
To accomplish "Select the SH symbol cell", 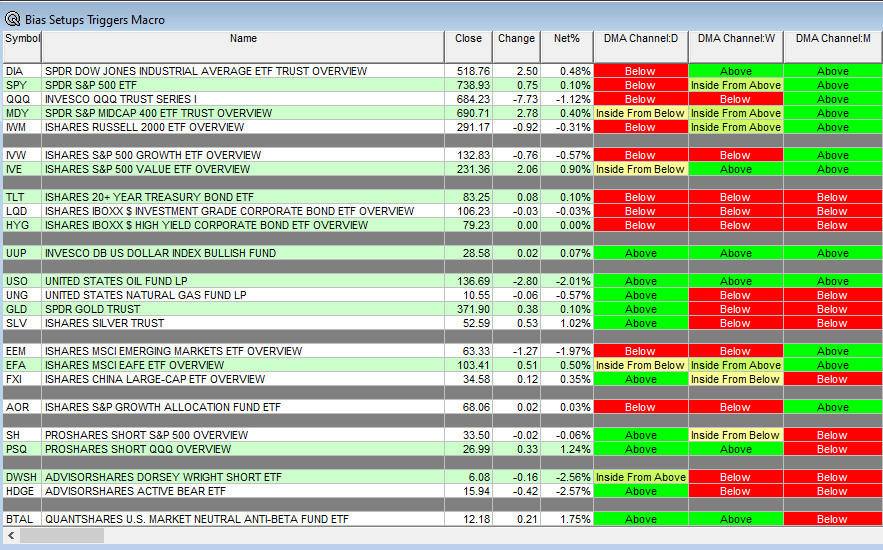I will 22,435.
